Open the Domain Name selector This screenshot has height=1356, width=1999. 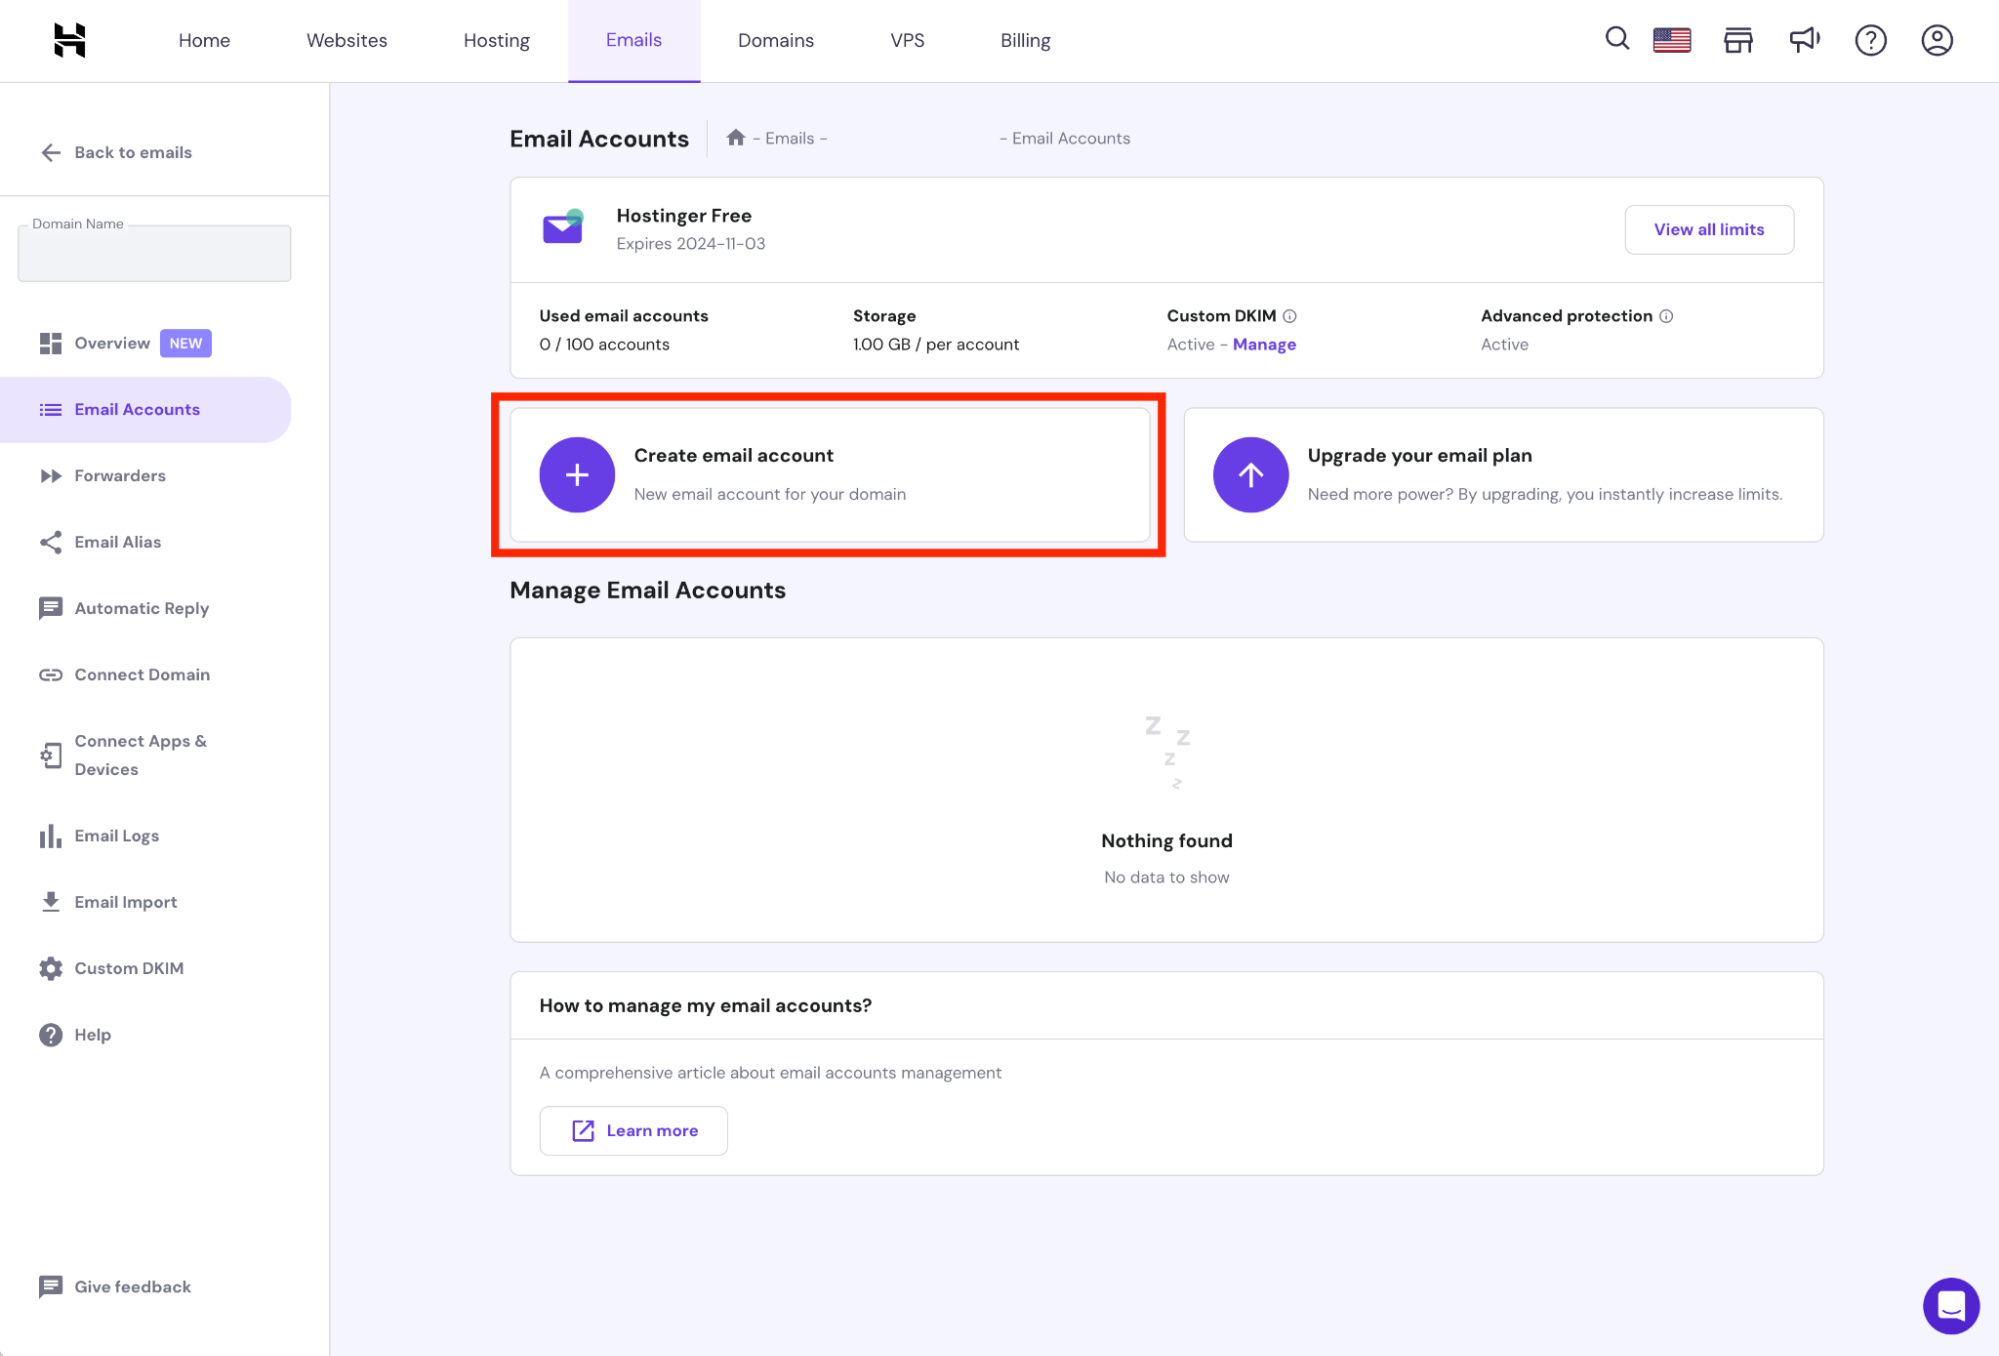coord(153,253)
